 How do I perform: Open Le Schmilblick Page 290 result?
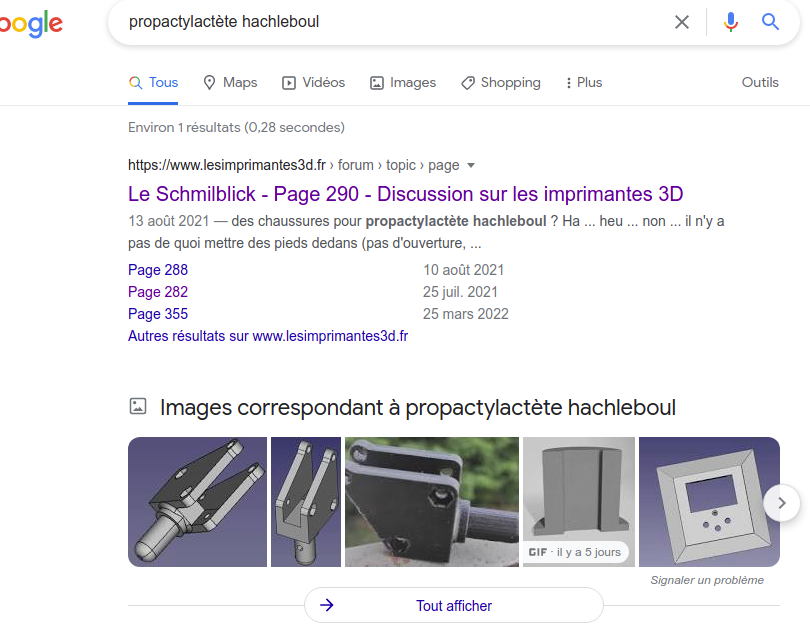pyautogui.click(x=406, y=194)
